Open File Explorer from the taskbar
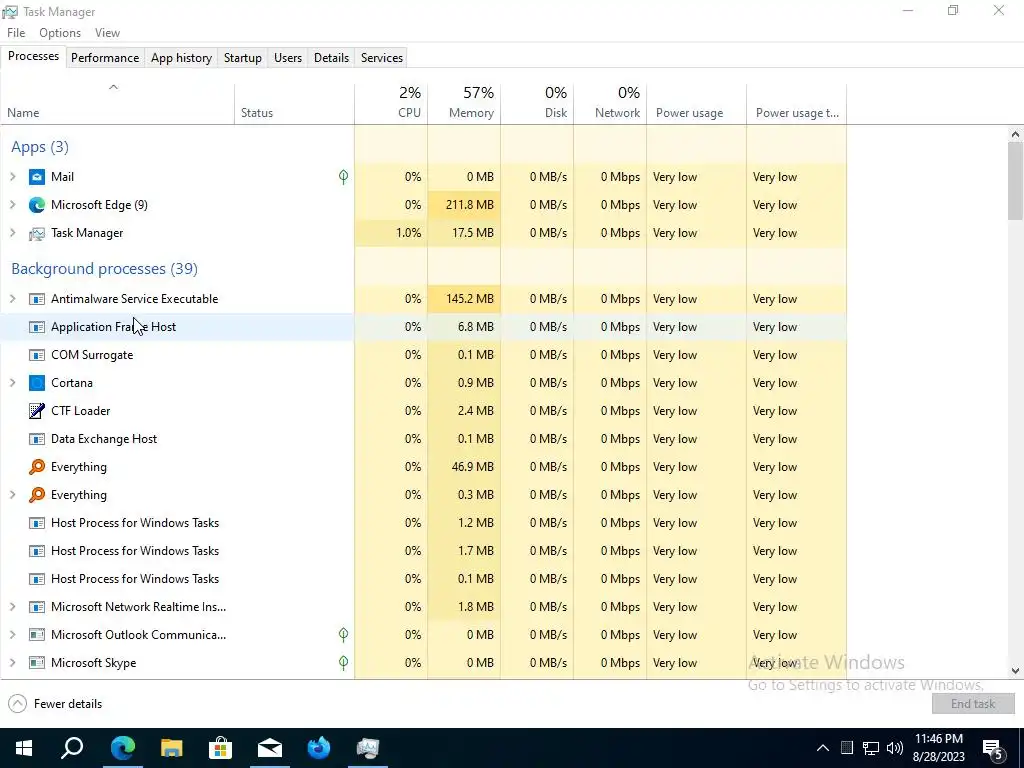This screenshot has height=768, width=1024. [171, 748]
